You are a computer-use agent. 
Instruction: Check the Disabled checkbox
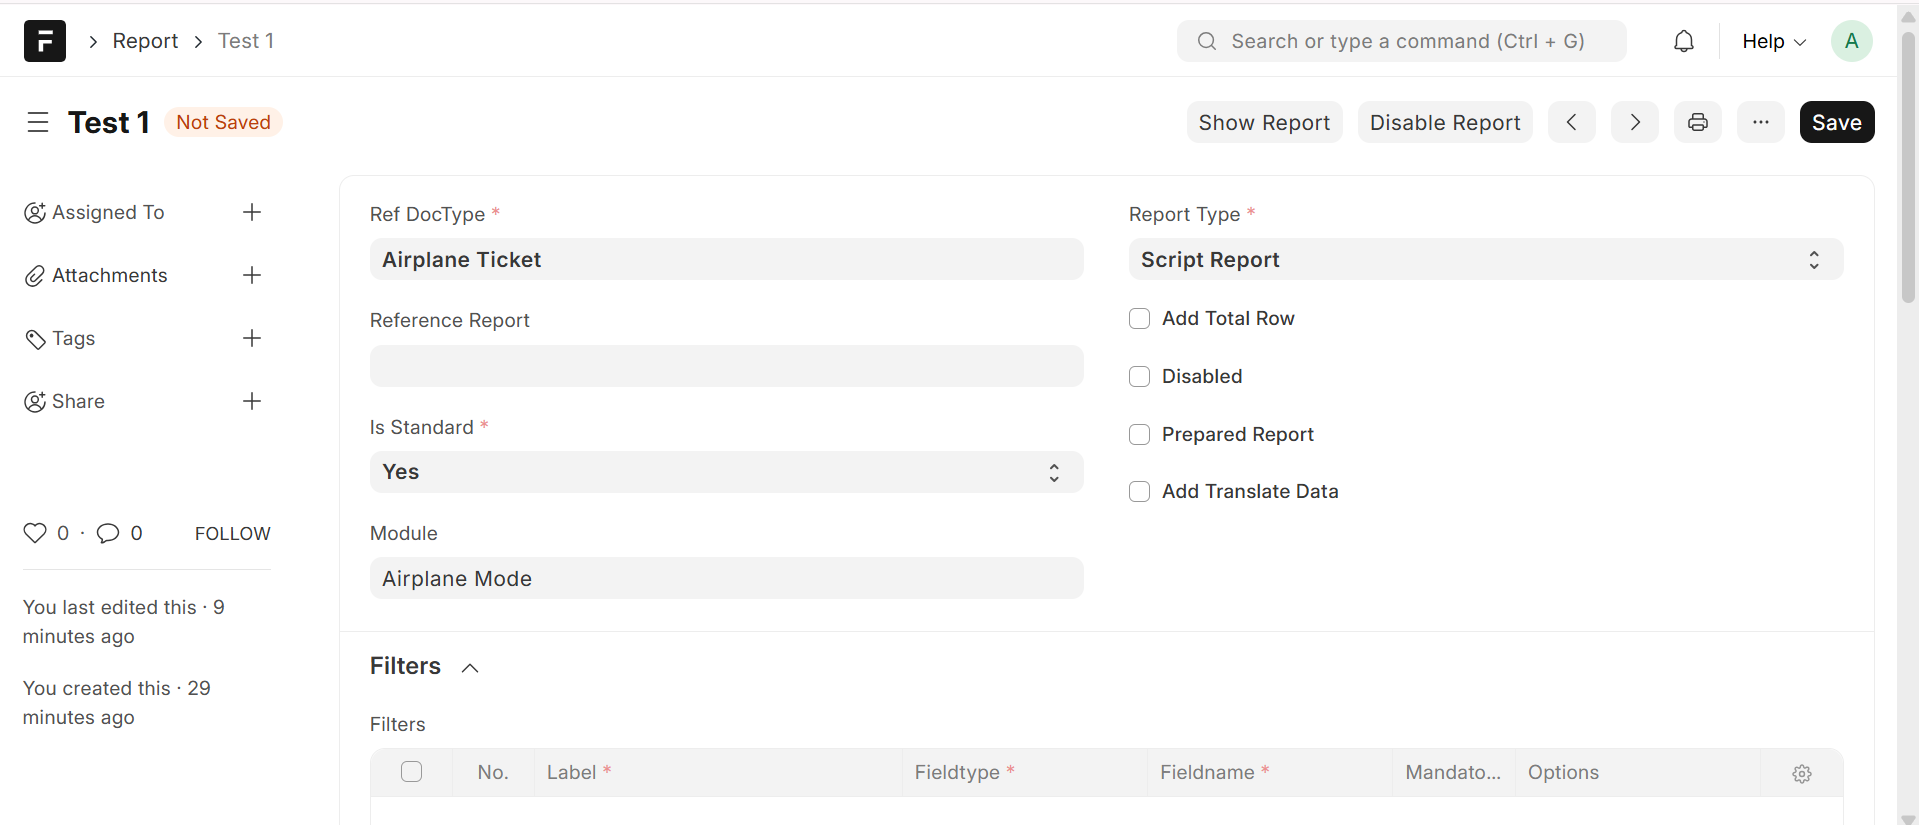(x=1139, y=376)
